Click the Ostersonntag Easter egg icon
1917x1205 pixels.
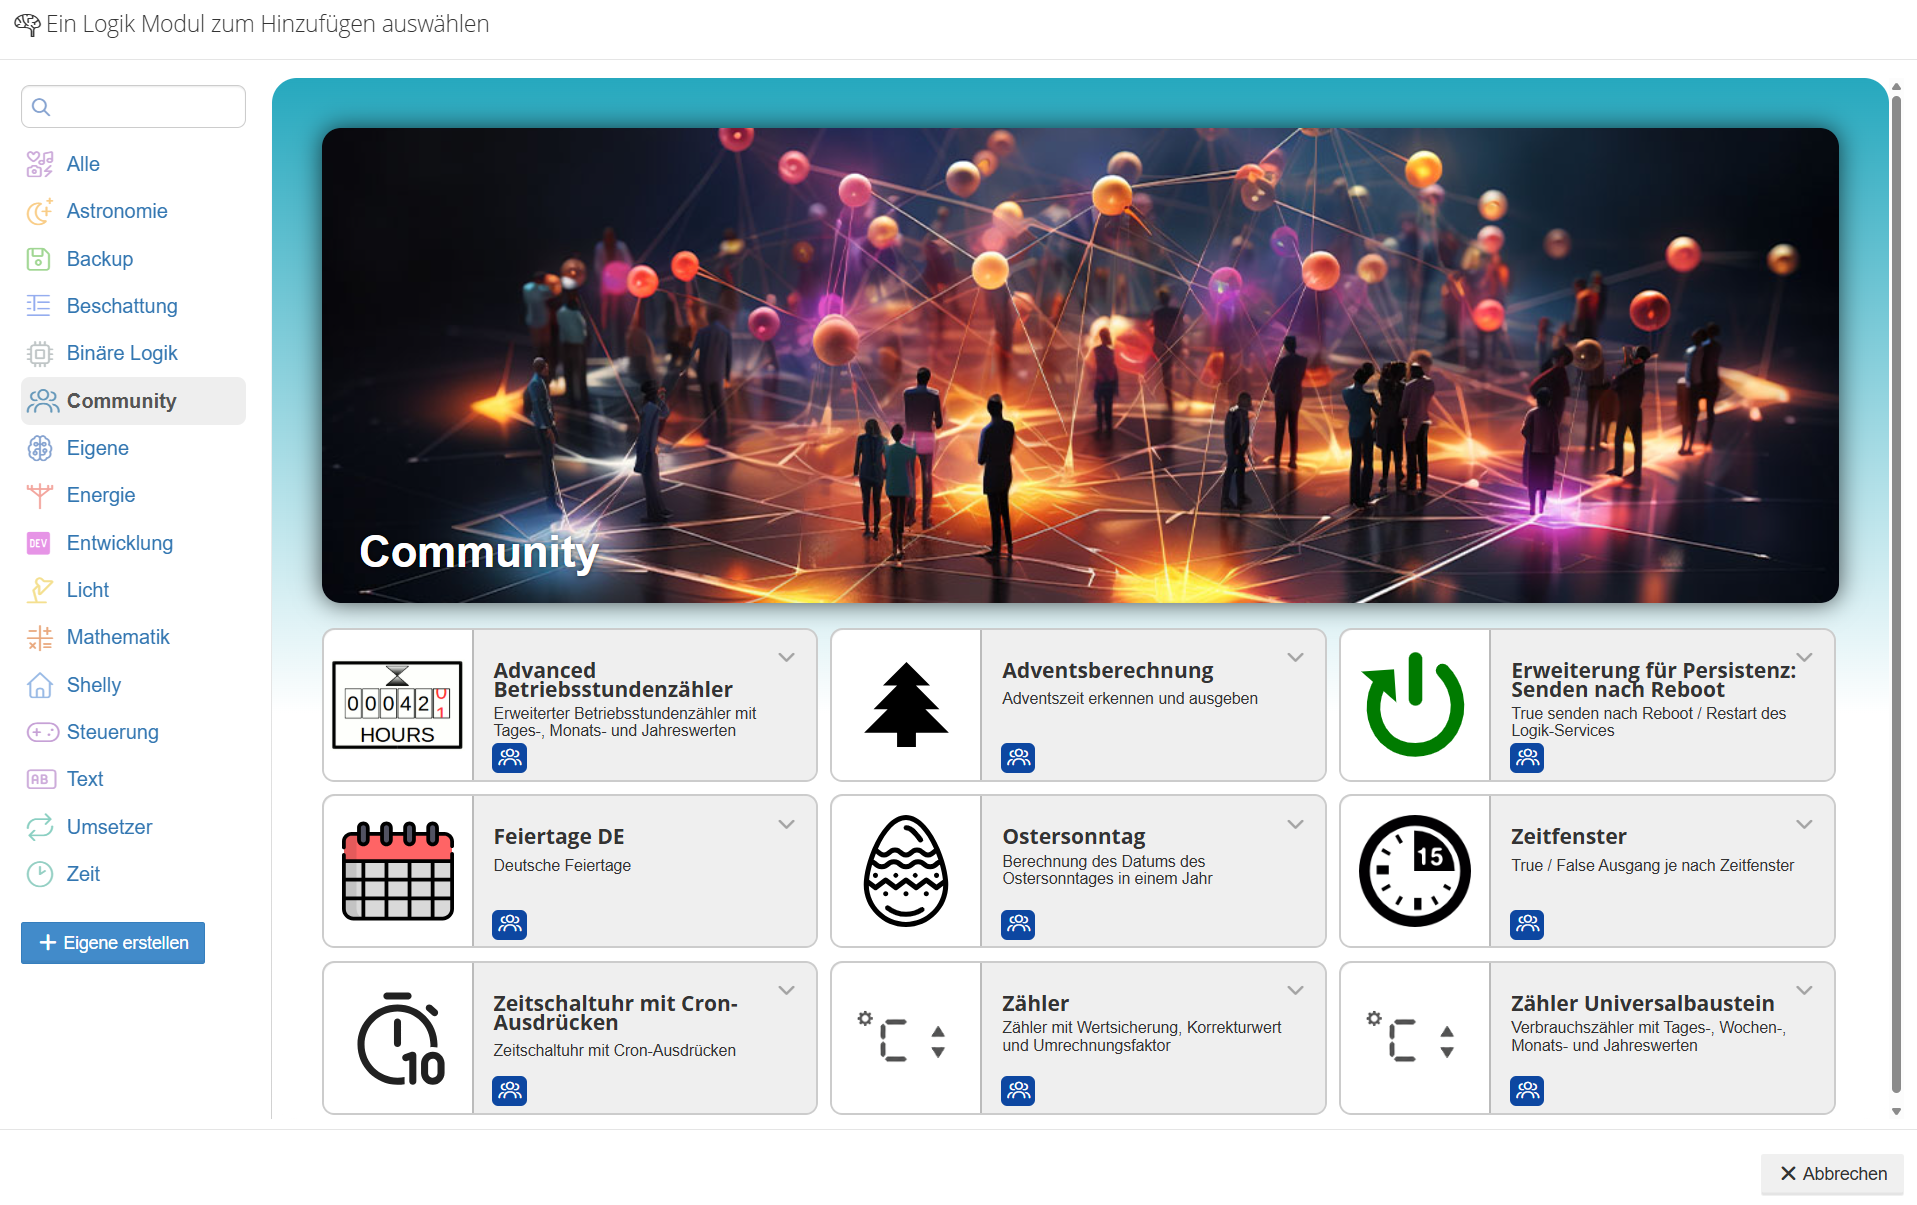(906, 871)
